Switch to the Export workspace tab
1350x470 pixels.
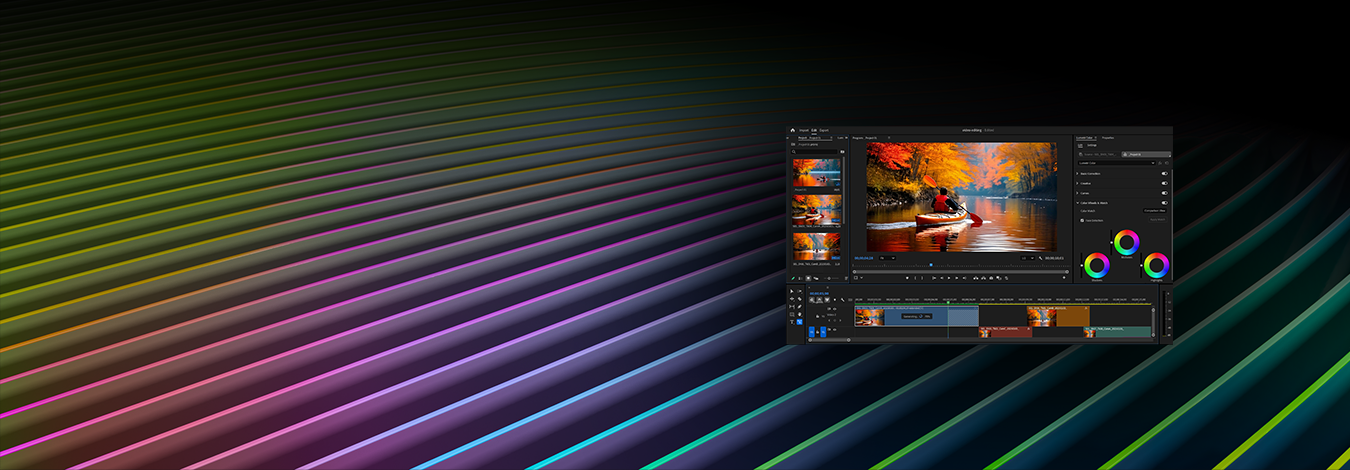click(824, 130)
